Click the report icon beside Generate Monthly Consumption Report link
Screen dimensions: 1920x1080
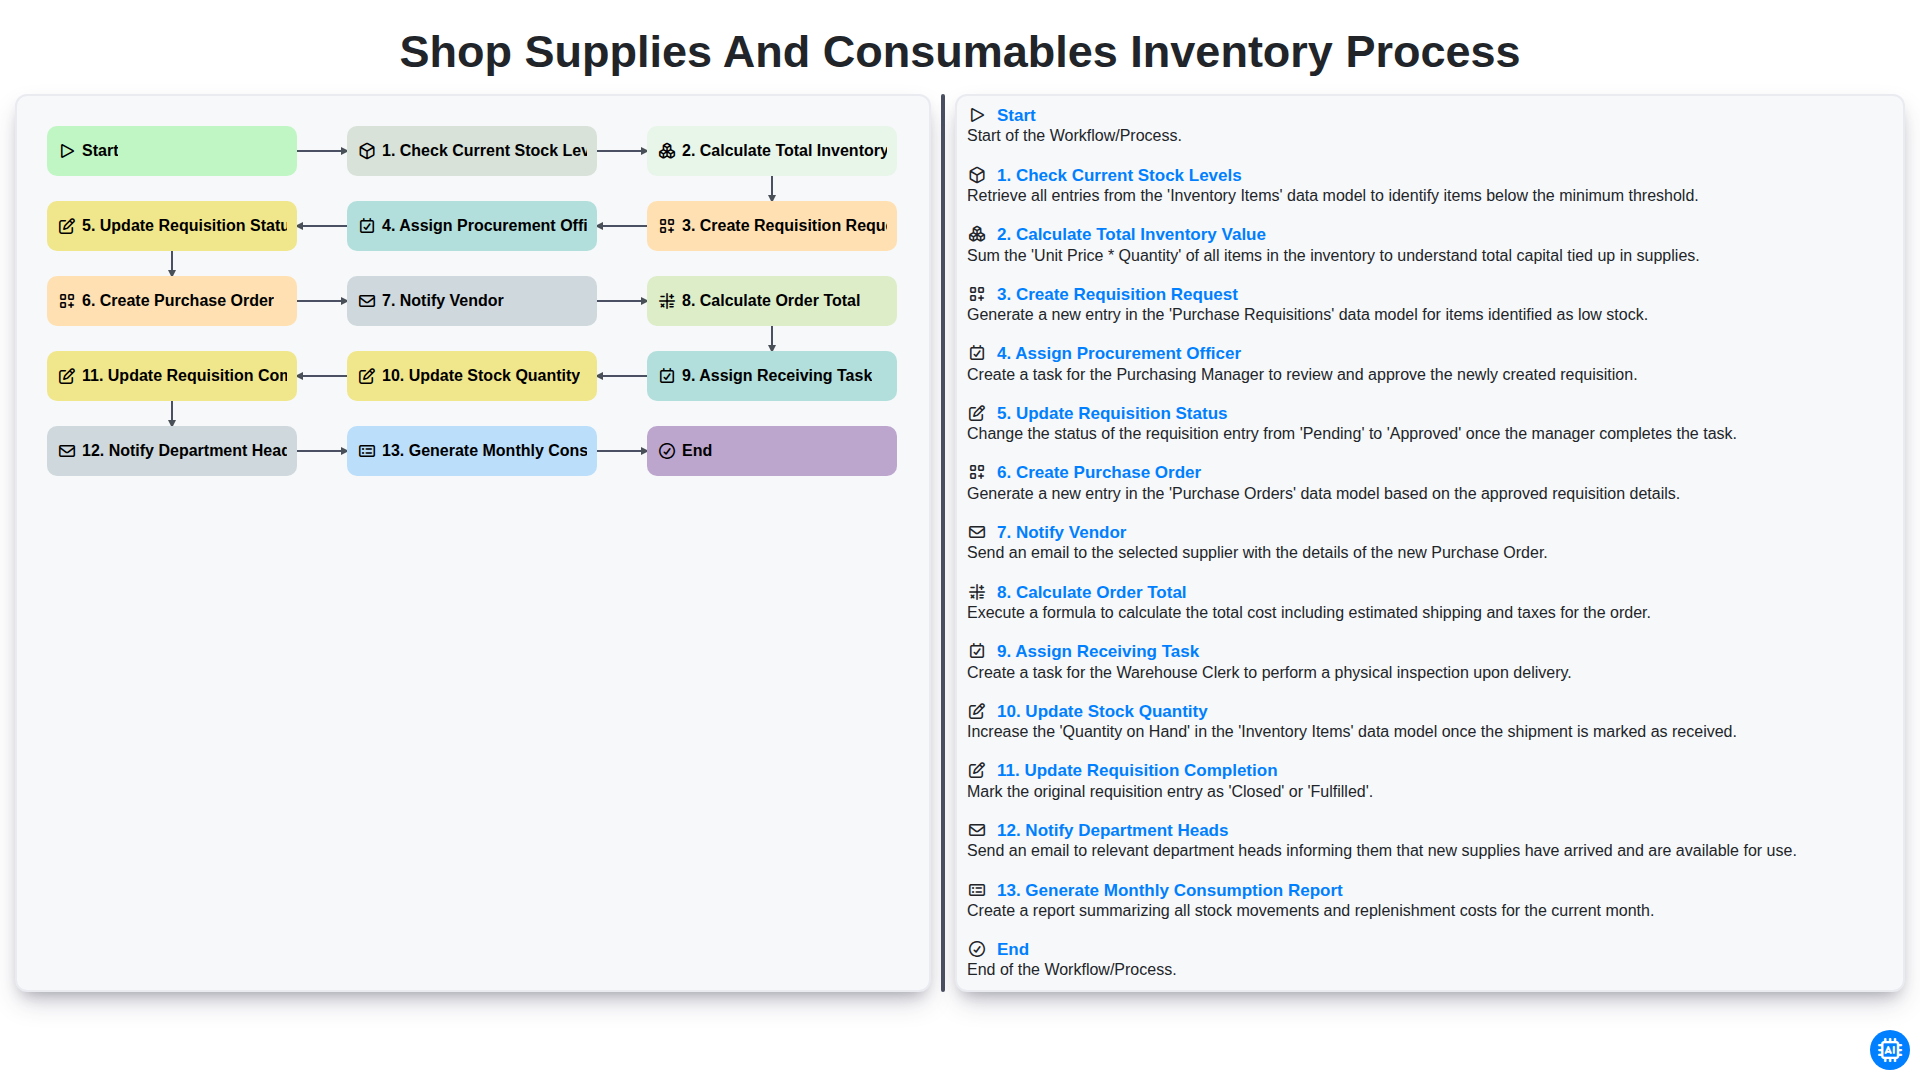[977, 890]
